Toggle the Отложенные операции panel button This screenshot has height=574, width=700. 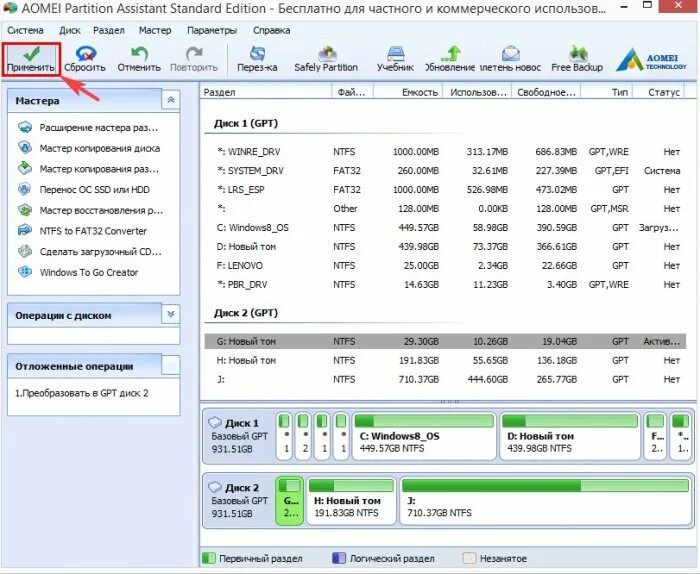[x=171, y=365]
